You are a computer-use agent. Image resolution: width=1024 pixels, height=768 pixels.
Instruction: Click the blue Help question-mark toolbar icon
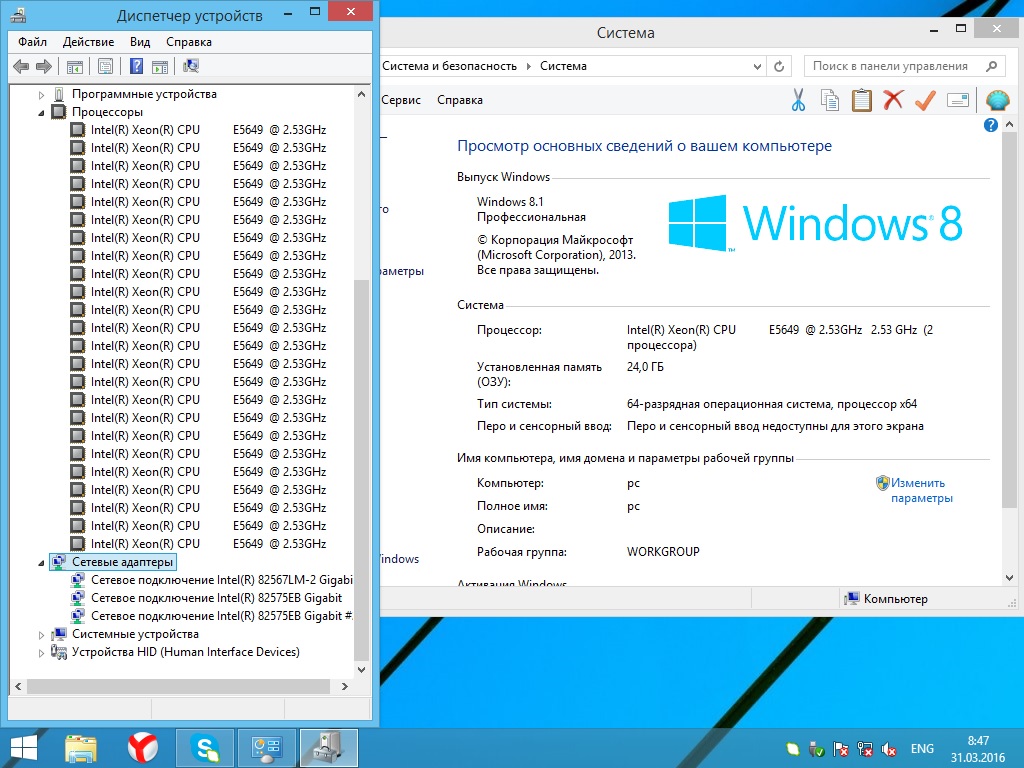(x=136, y=66)
